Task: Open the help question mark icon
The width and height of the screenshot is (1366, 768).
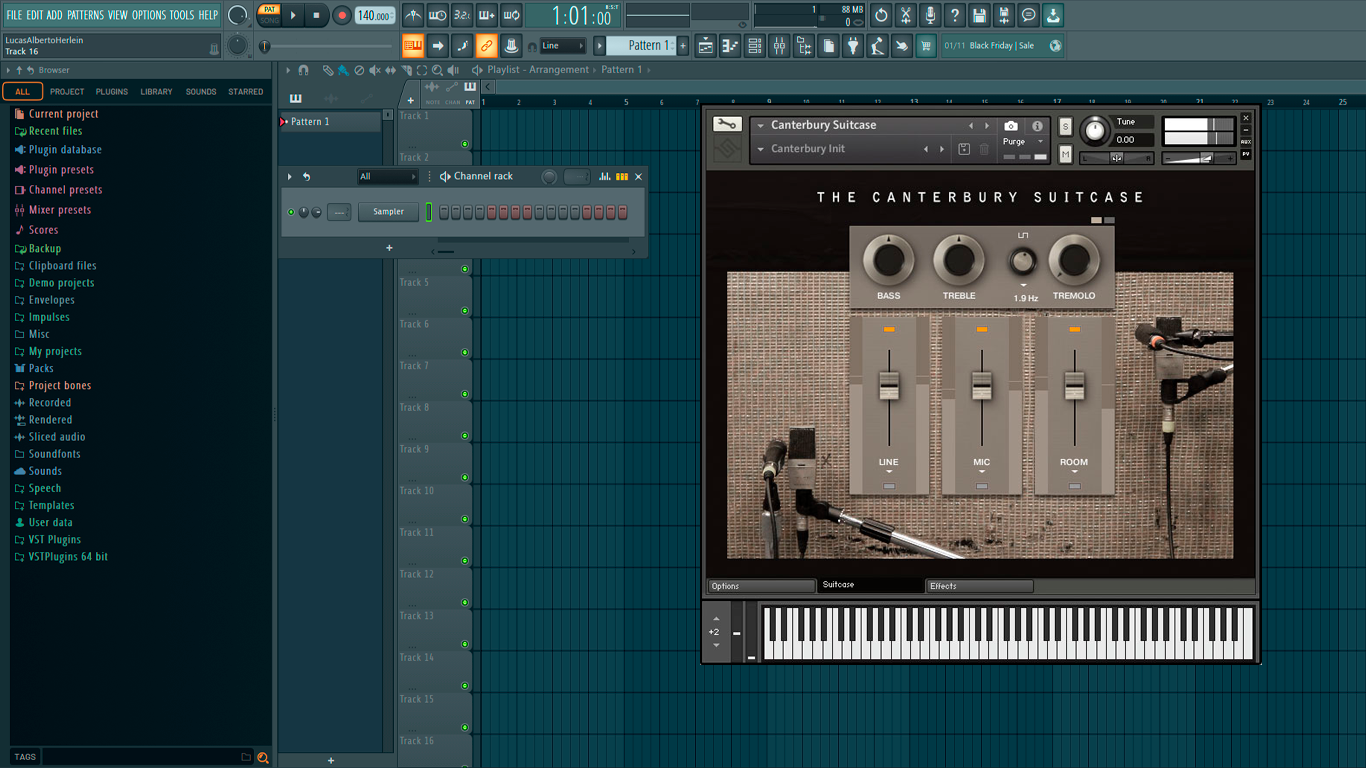Action: (x=955, y=16)
